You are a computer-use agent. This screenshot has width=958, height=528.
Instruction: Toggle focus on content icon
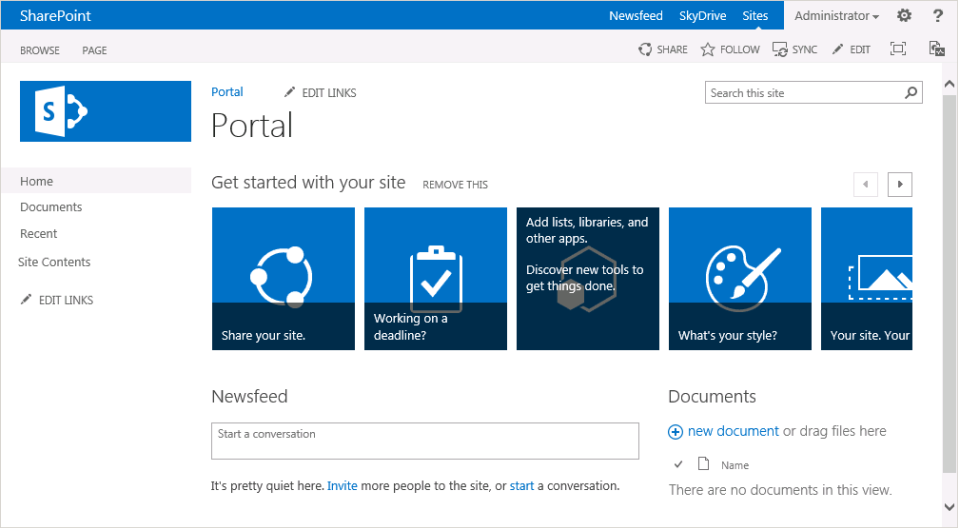click(898, 49)
